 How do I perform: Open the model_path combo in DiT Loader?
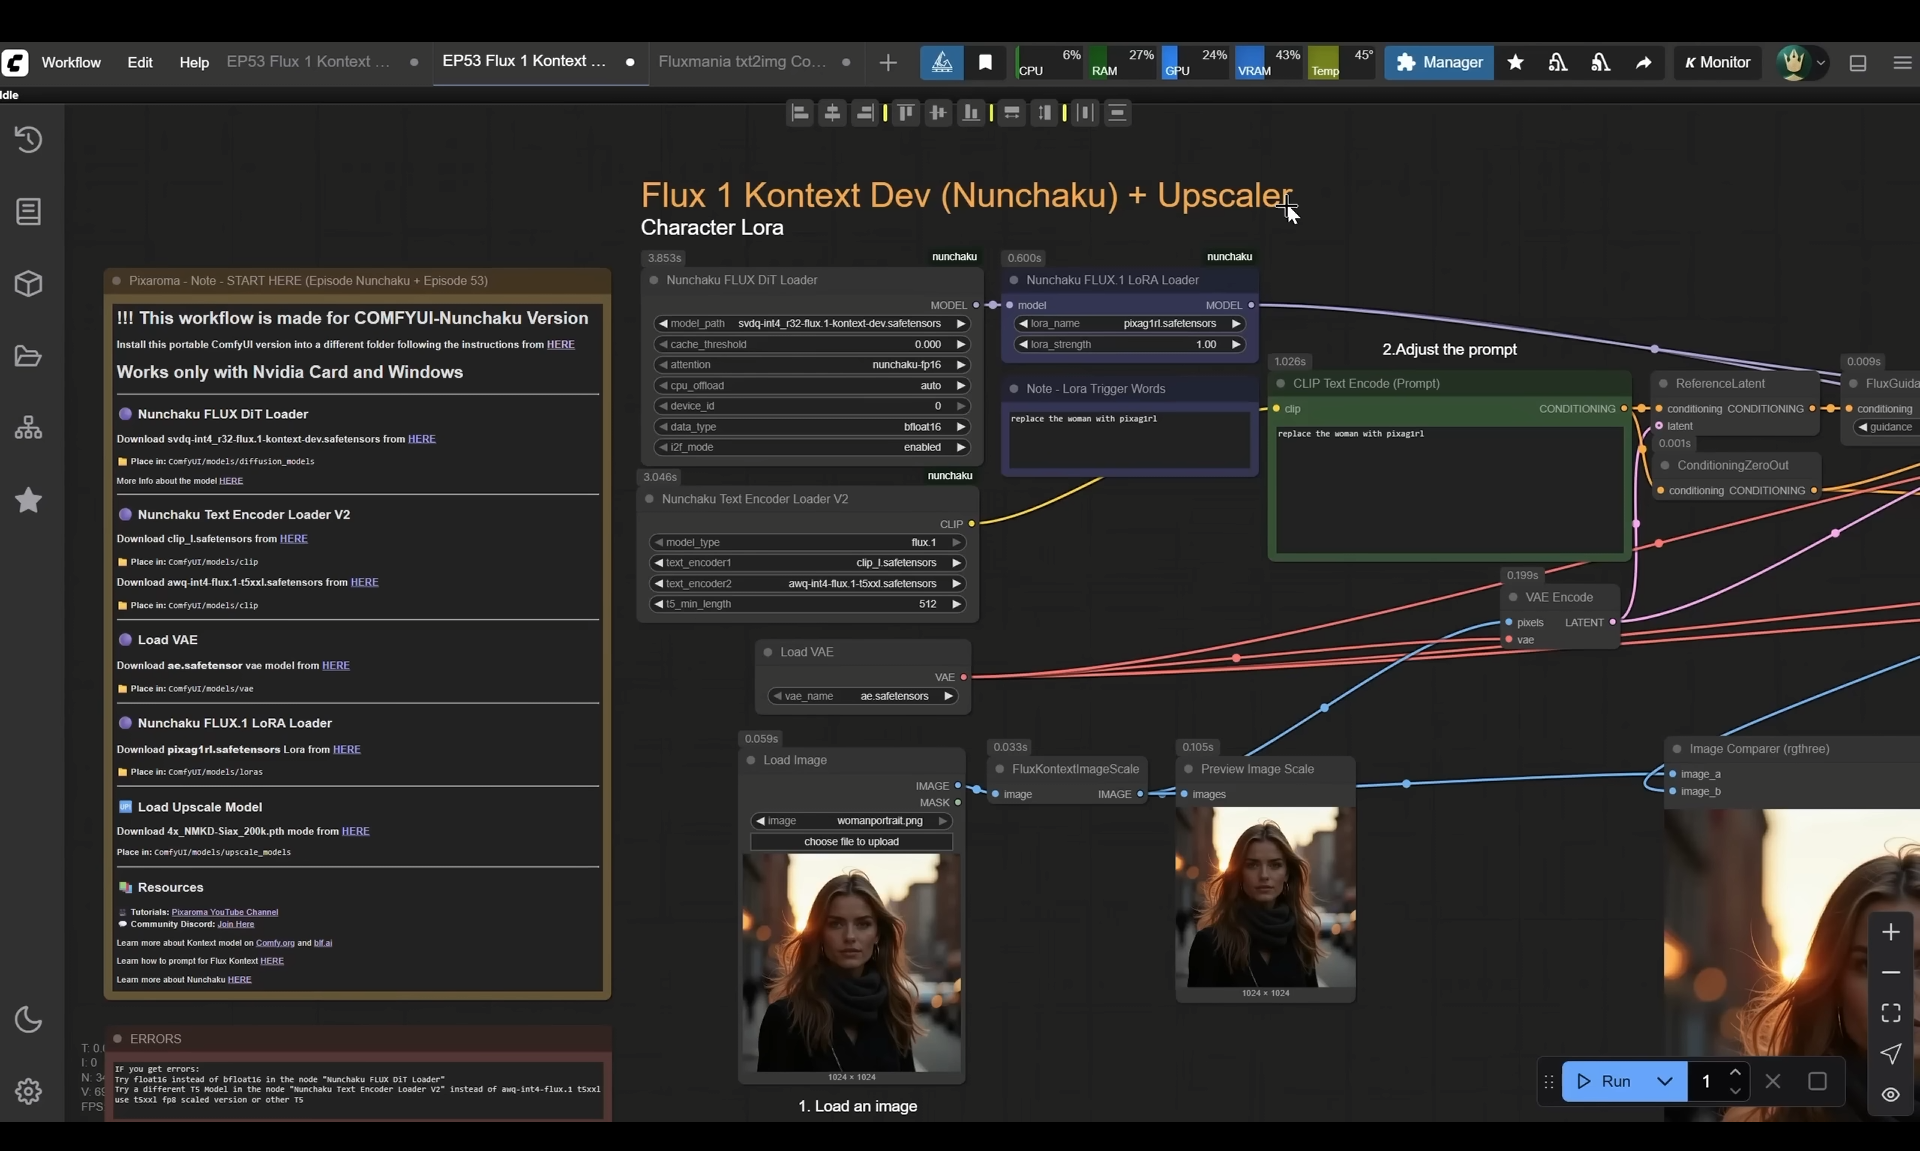[811, 324]
